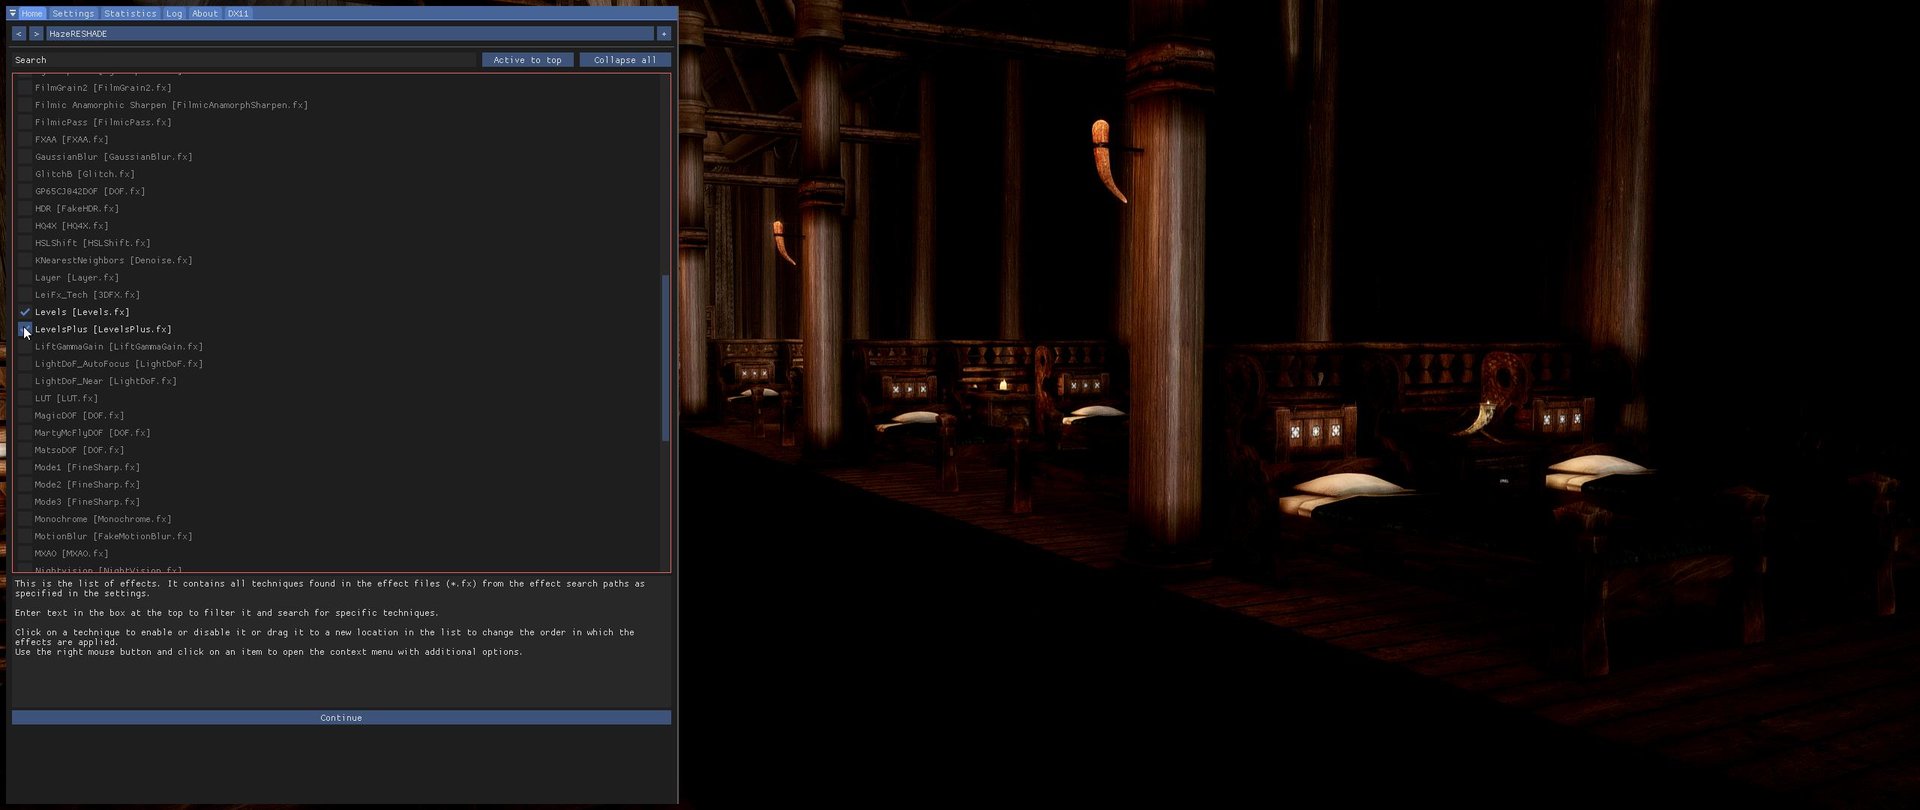Open the Statistics tab
The height and width of the screenshot is (810, 1920).
tap(130, 14)
